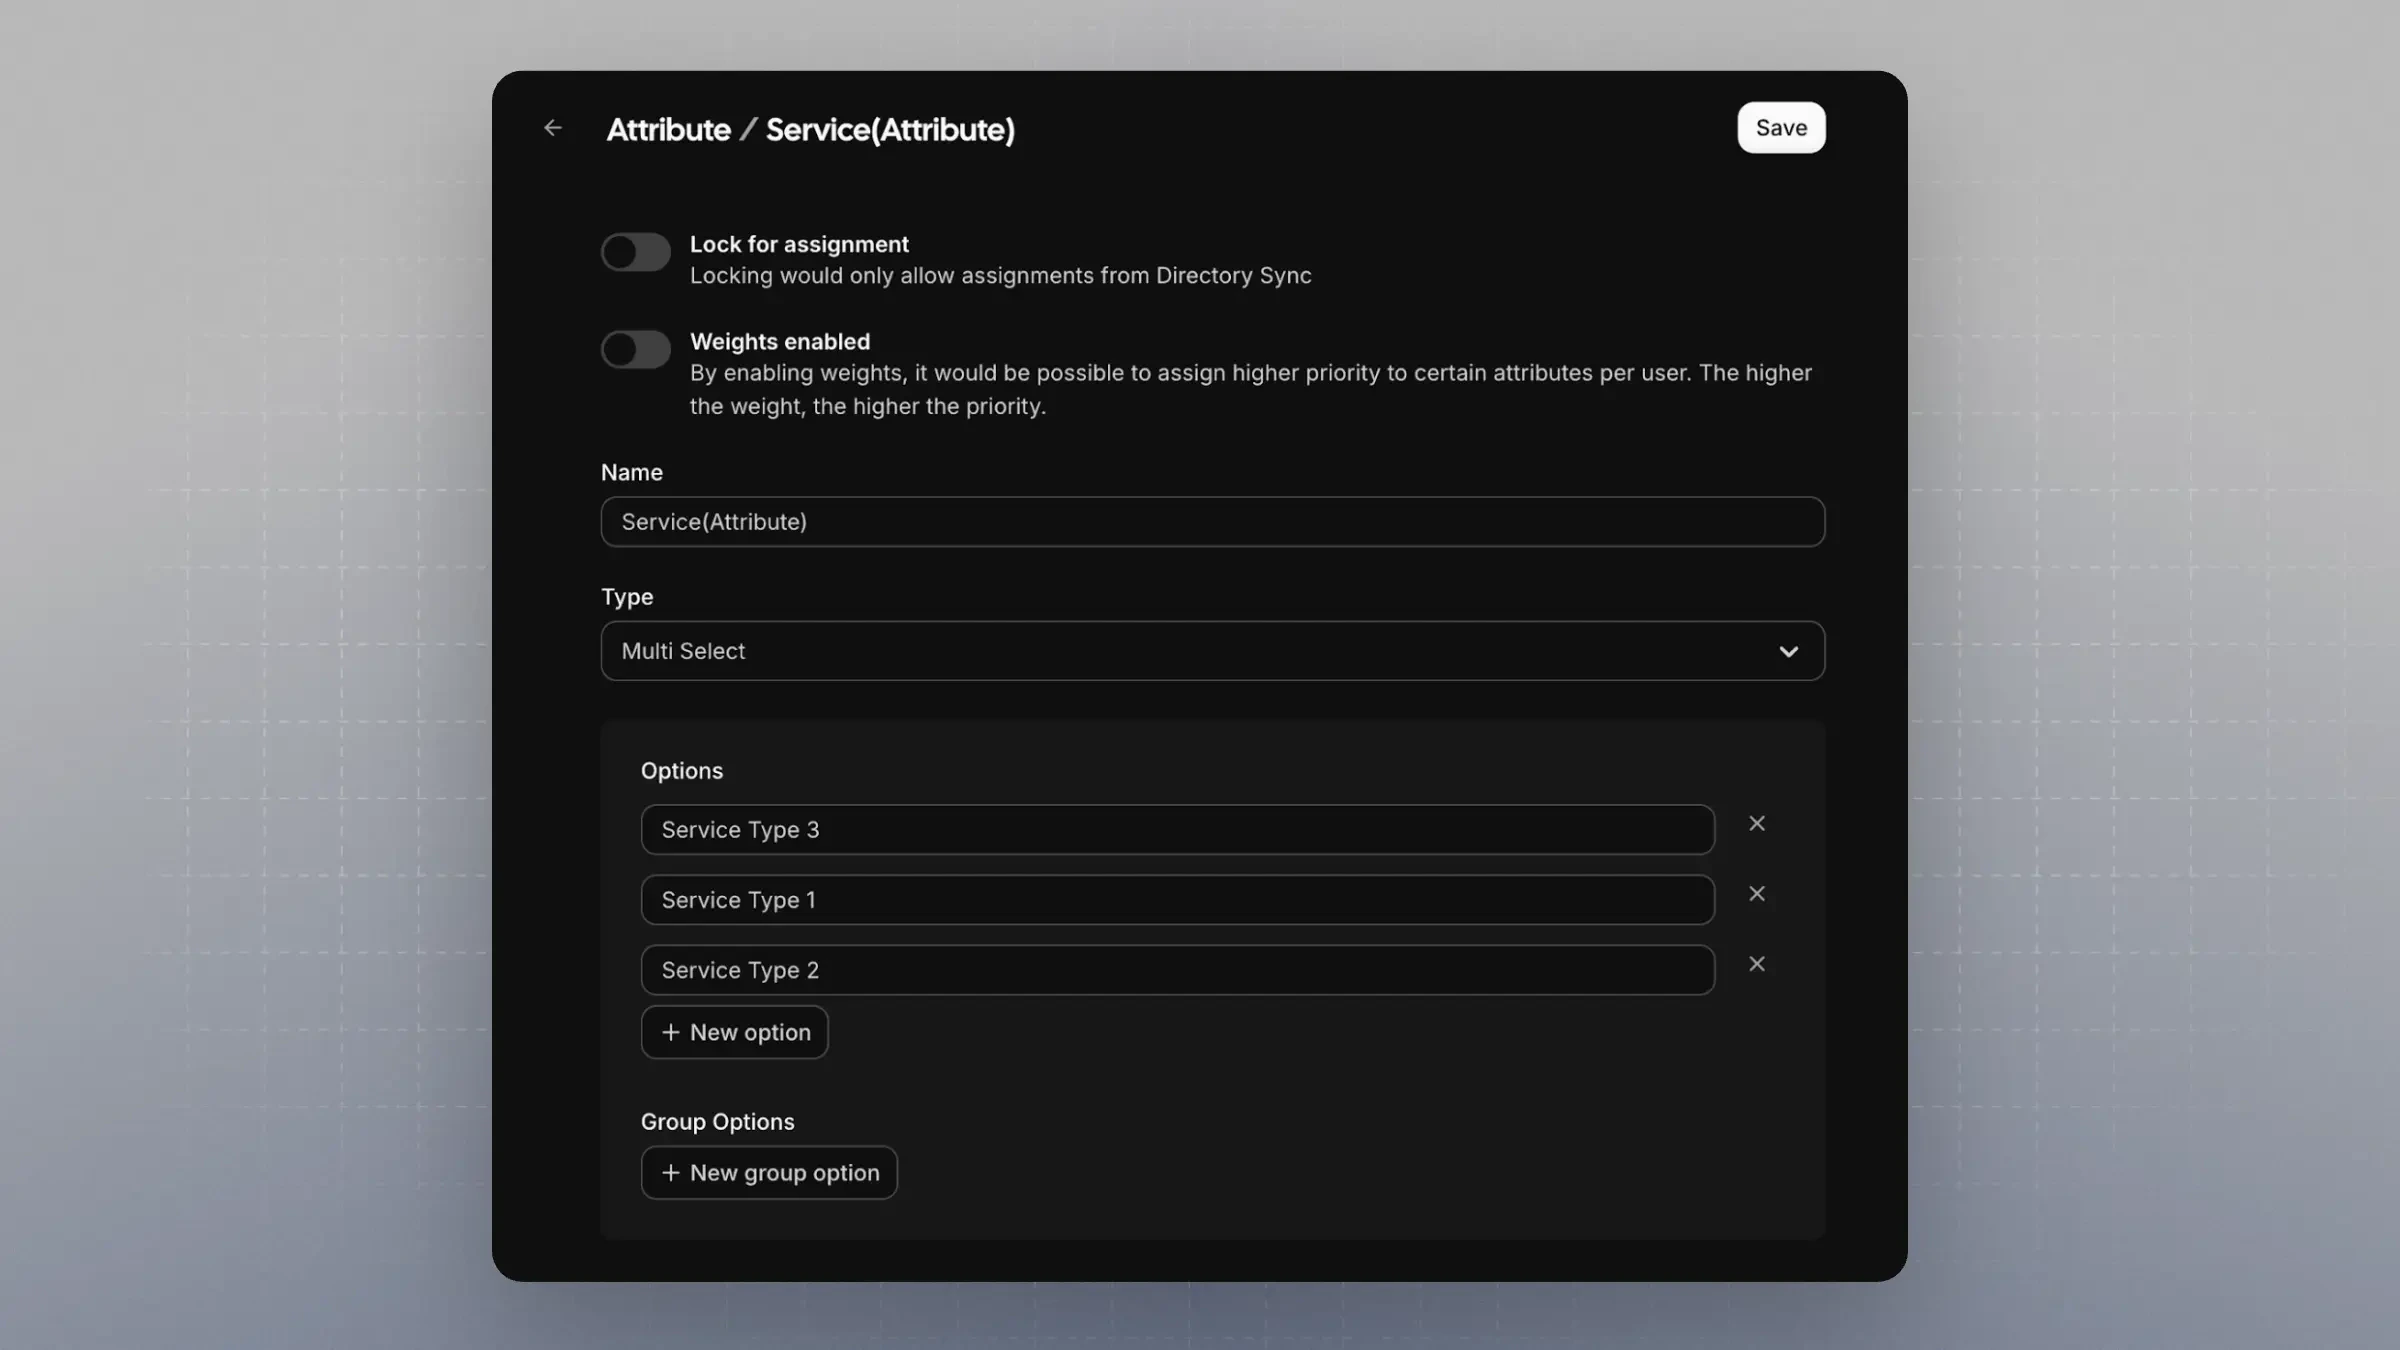The image size is (2400, 1350).
Task: Add a New option
Action: (x=735, y=1032)
